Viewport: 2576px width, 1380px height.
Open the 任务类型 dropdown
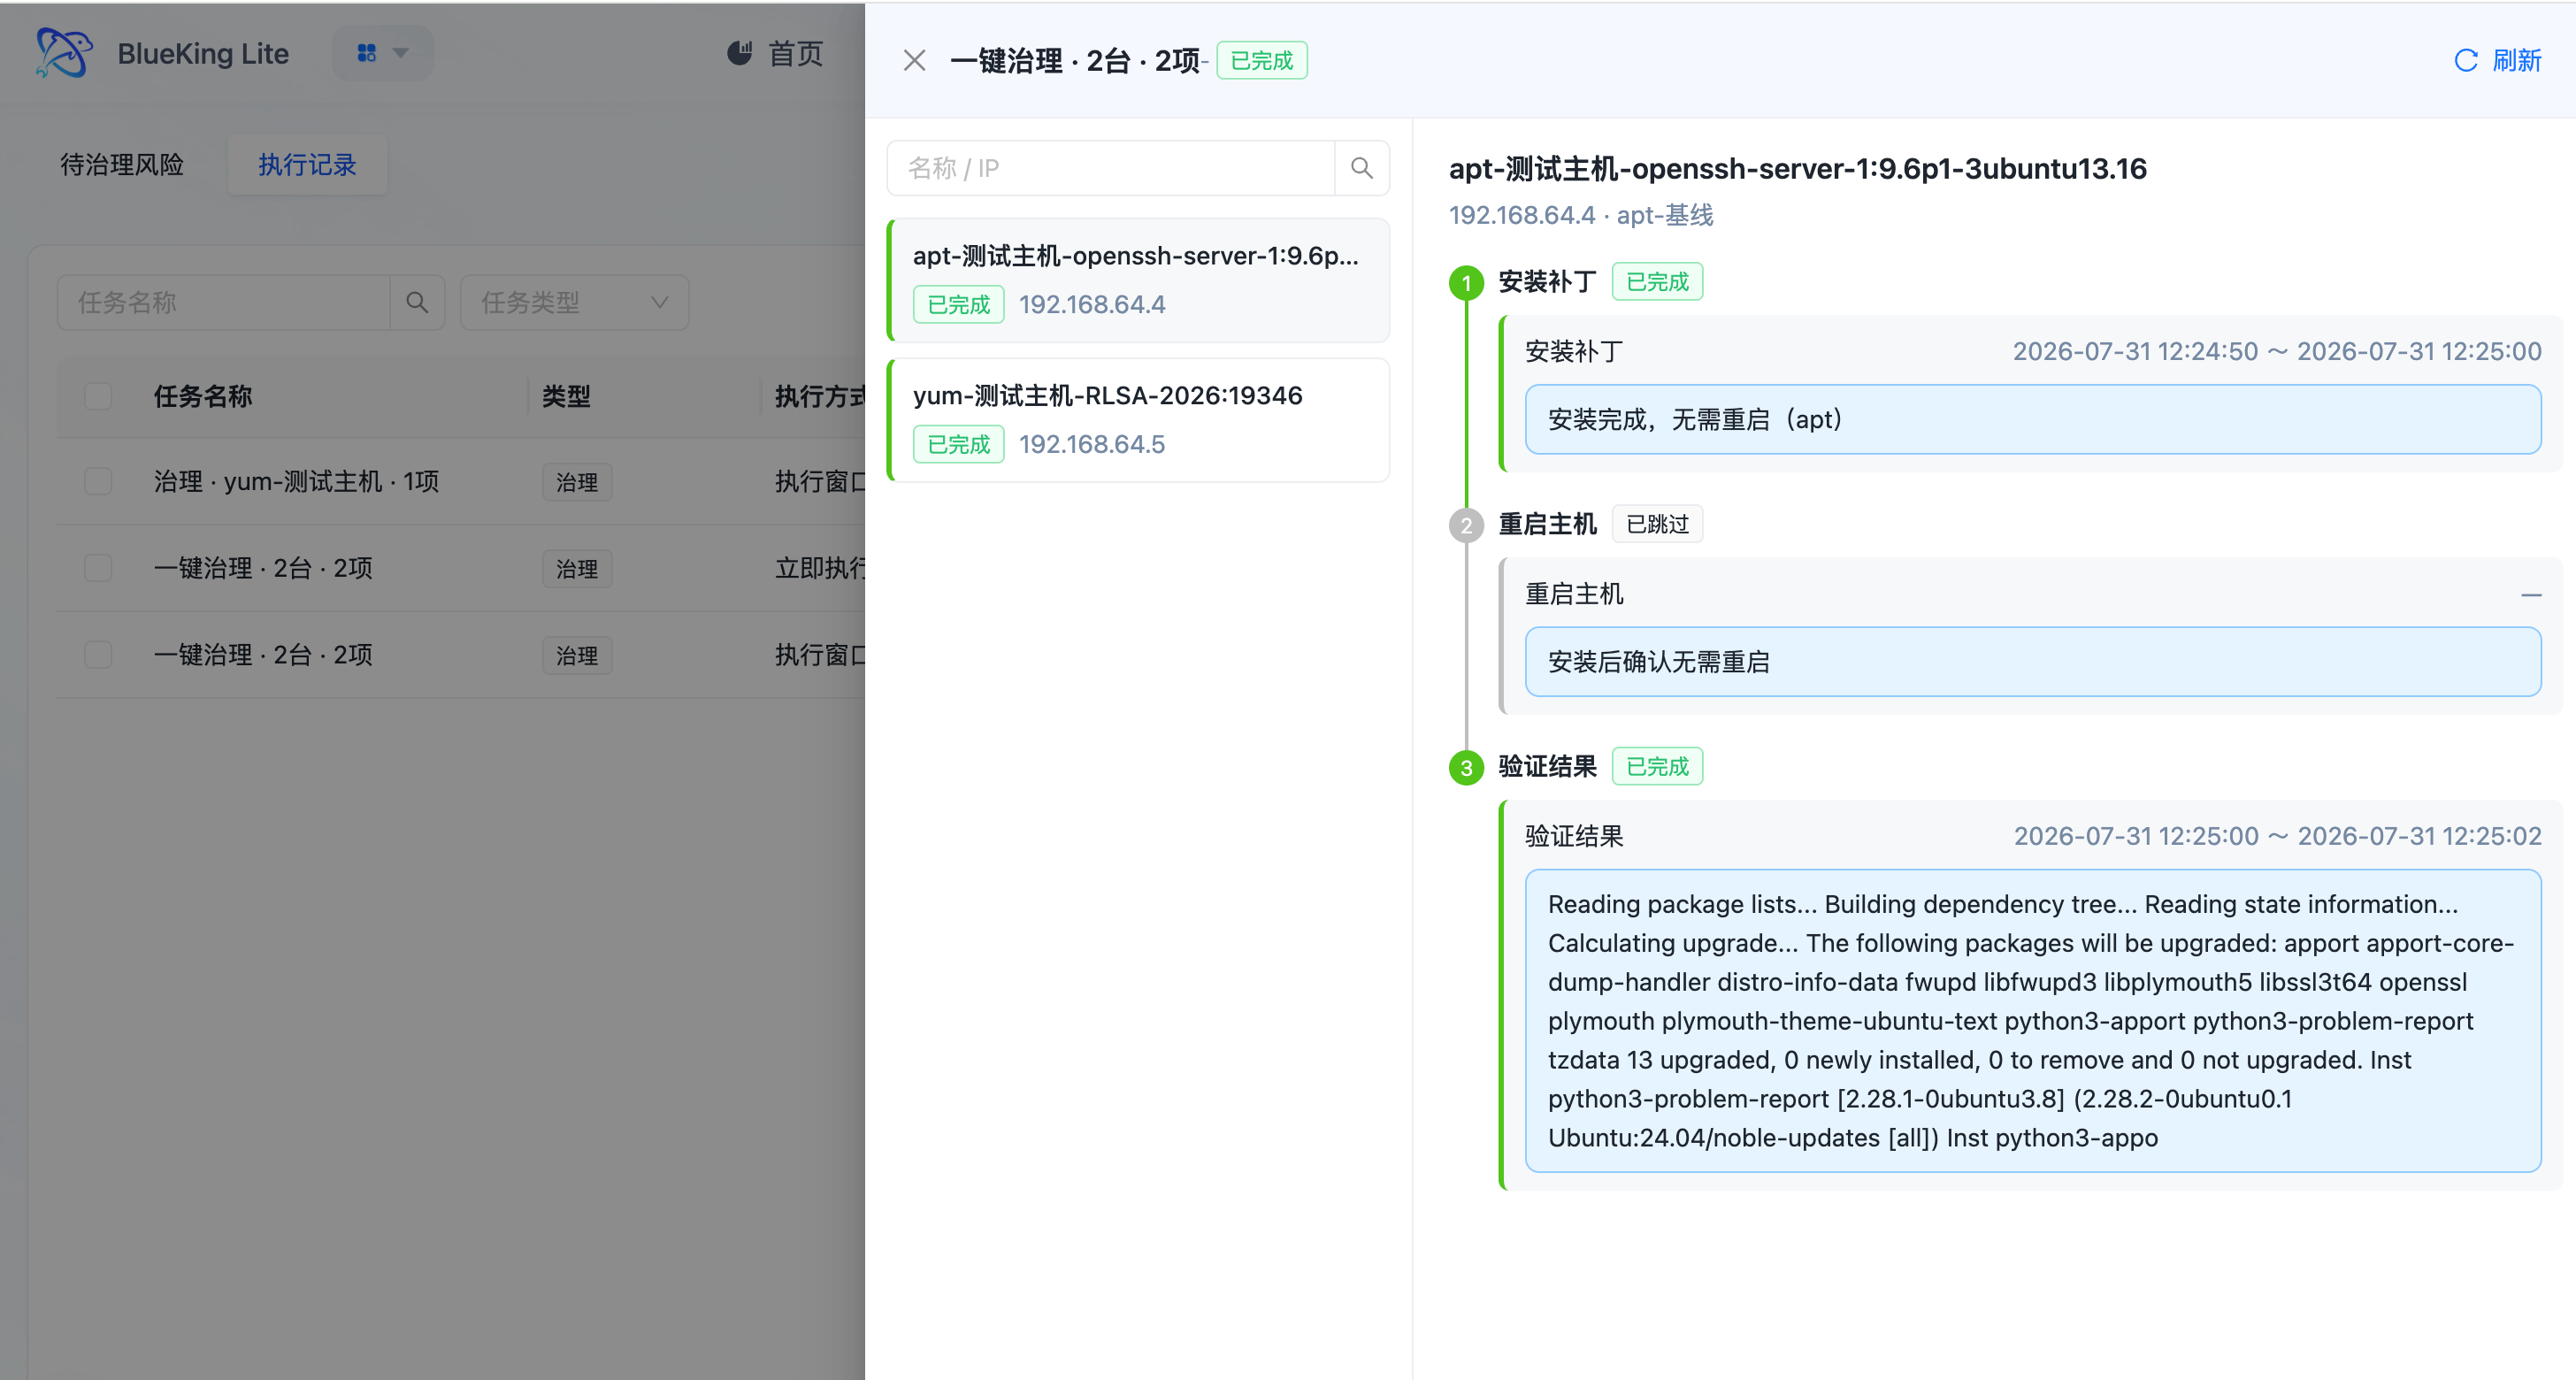click(574, 302)
